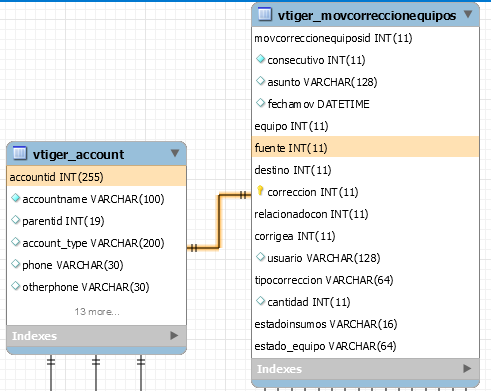Select the accountid INT(255) column
This screenshot has width=491, height=391.
pyautogui.click(x=96, y=177)
